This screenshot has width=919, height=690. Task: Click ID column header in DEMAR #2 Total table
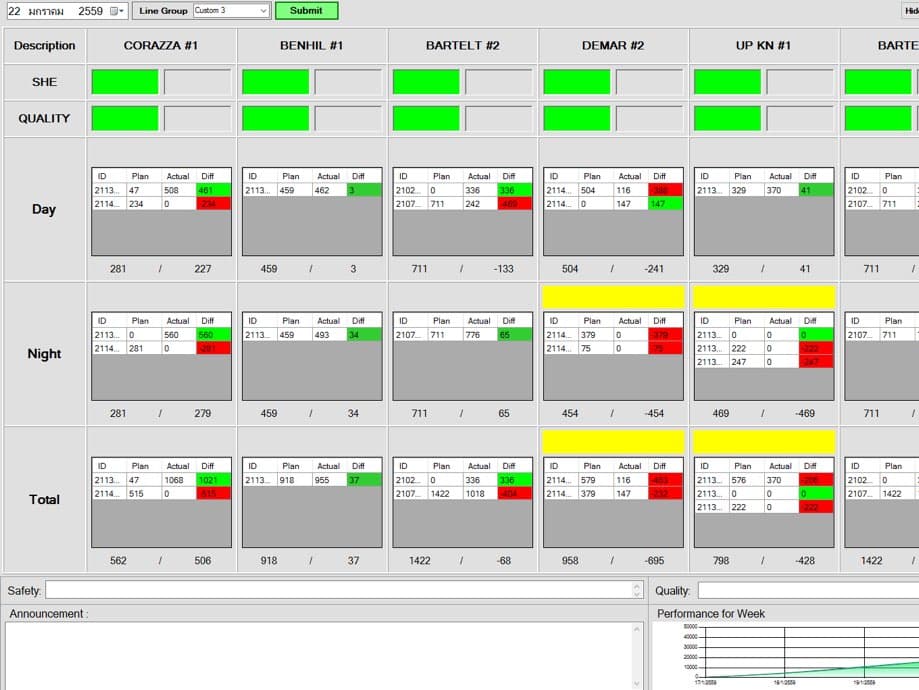(554, 465)
